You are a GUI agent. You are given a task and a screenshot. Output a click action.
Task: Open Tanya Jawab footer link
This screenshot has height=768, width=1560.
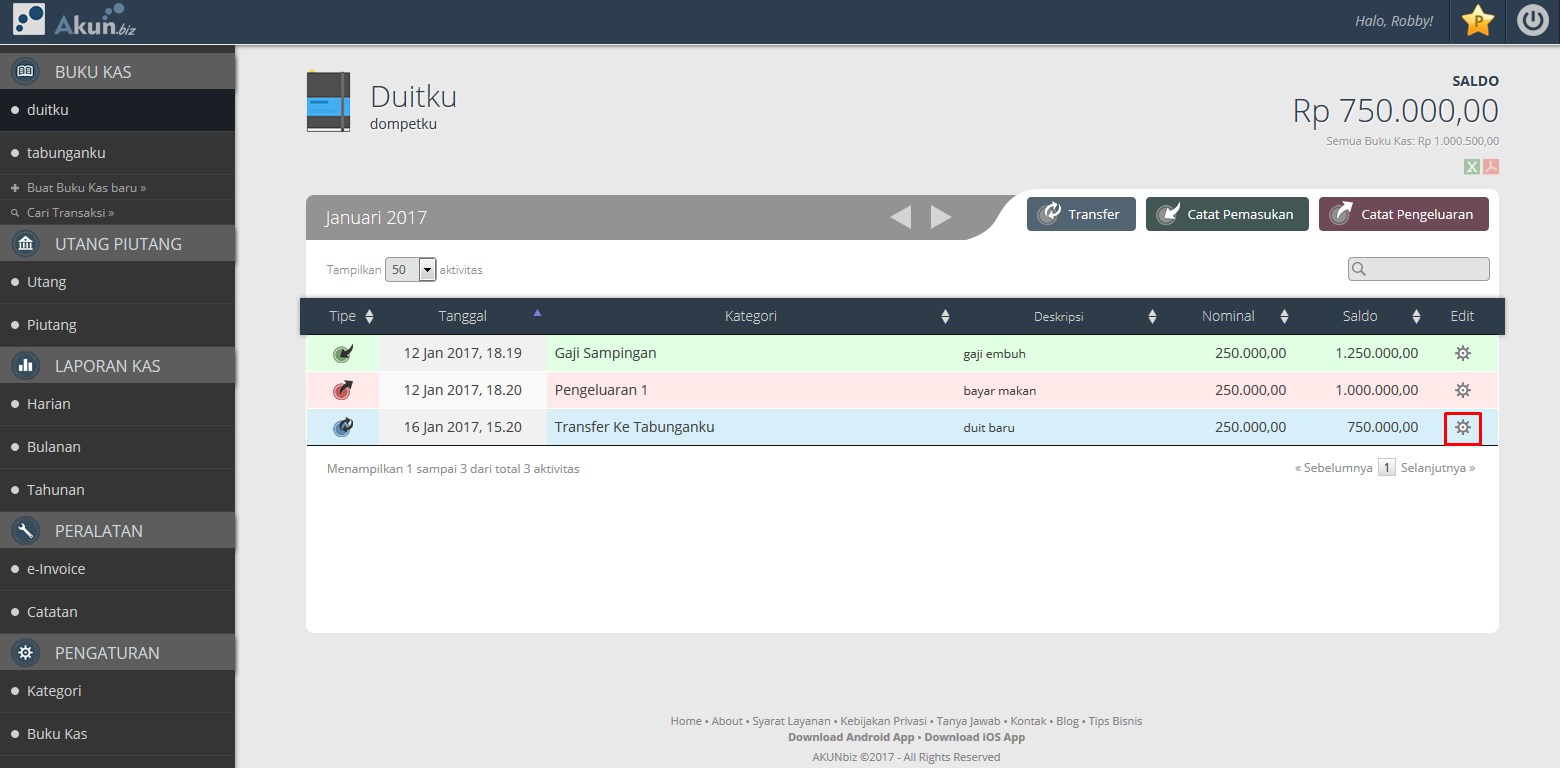[969, 721]
